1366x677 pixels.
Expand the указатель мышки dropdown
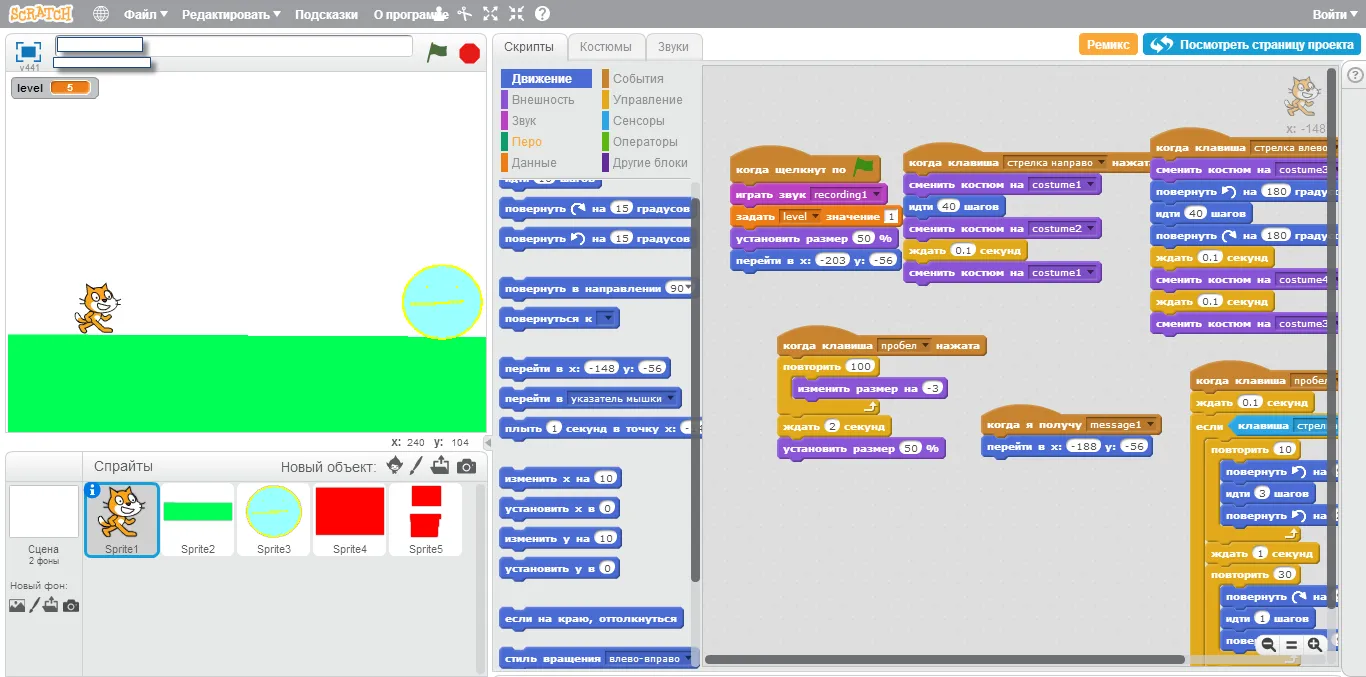[x=623, y=398]
